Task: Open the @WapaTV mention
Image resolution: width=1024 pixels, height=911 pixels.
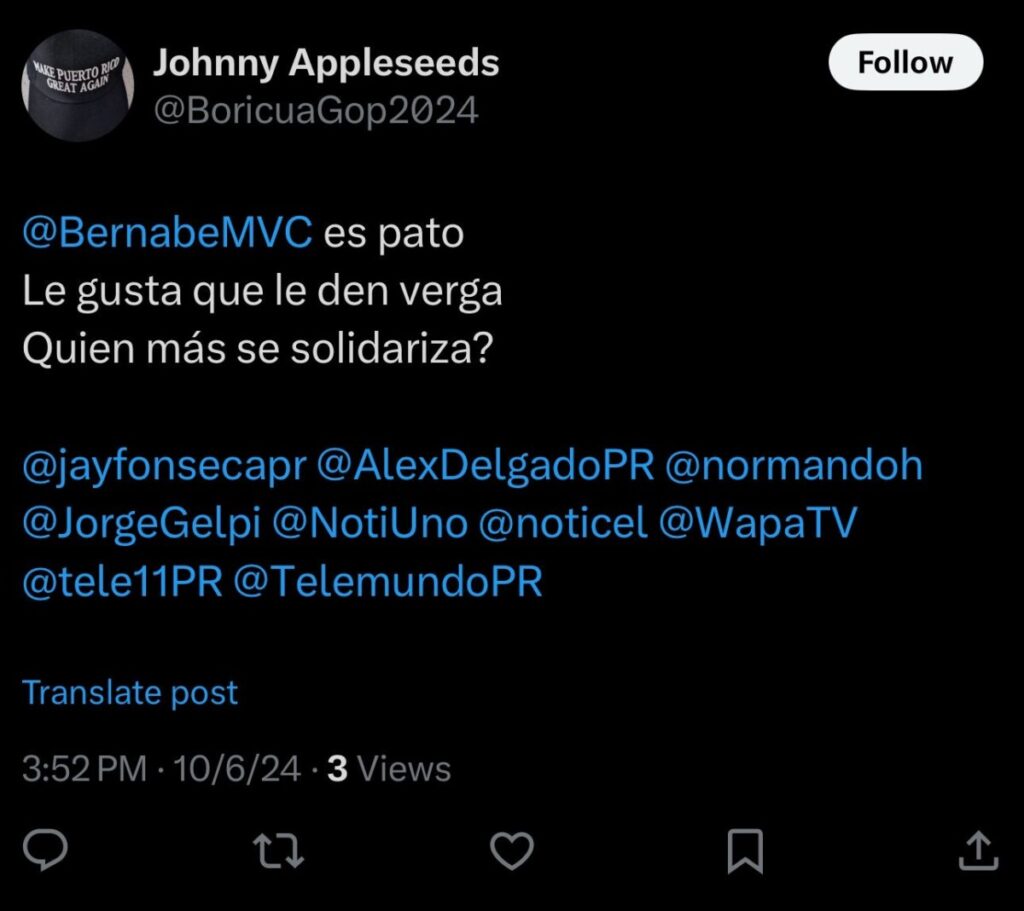Action: (758, 524)
